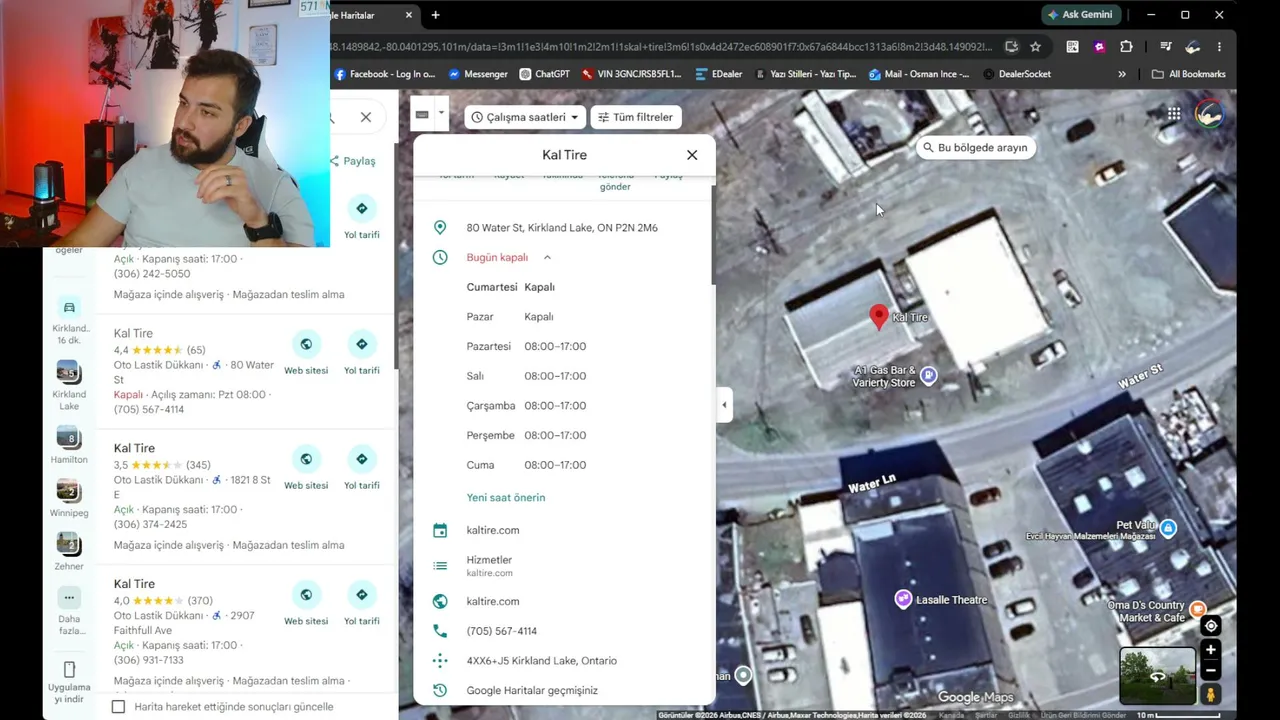Open the purple extension in the toolbar

point(1099,47)
